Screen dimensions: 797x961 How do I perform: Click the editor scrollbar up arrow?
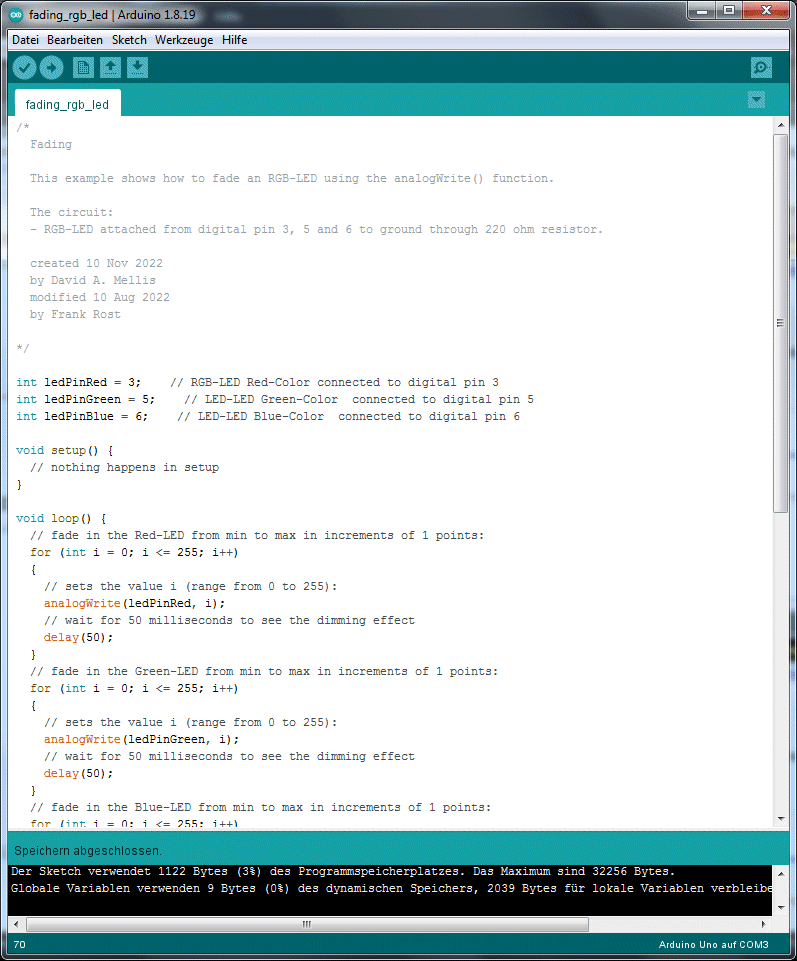(780, 125)
